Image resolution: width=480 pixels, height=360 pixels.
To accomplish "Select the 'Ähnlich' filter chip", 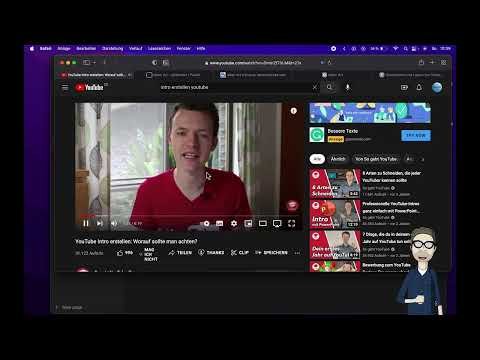I will click(x=338, y=159).
